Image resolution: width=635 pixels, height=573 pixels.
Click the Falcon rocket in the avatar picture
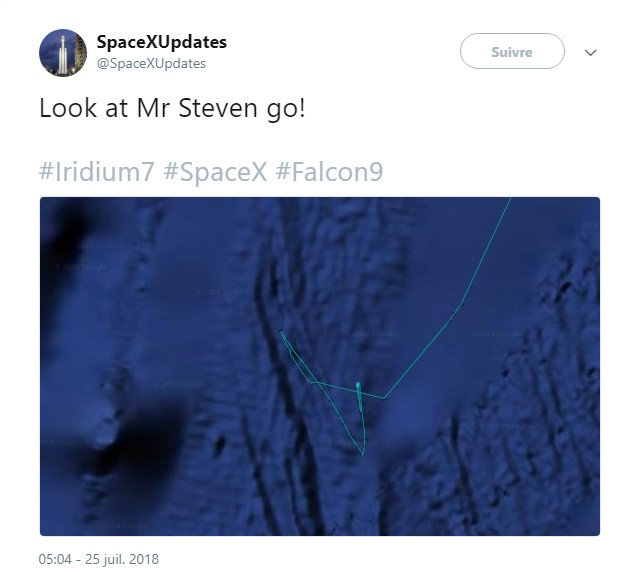click(x=62, y=55)
